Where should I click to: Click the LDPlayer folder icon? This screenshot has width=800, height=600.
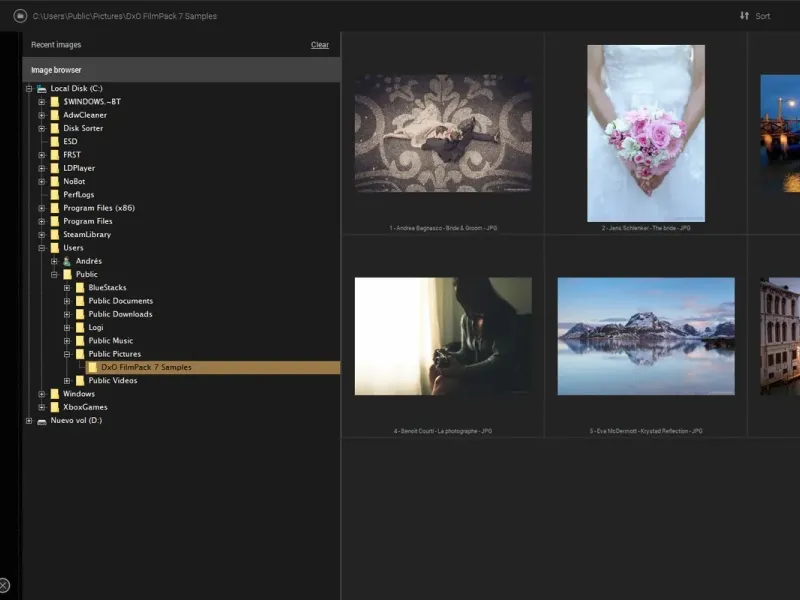(x=55, y=168)
